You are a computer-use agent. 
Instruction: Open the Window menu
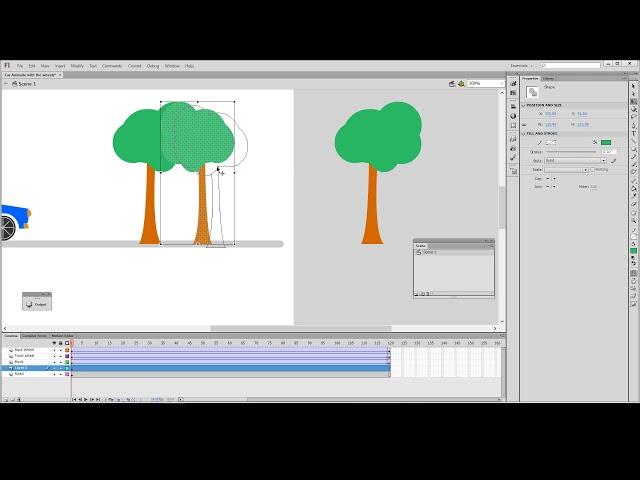[172, 66]
